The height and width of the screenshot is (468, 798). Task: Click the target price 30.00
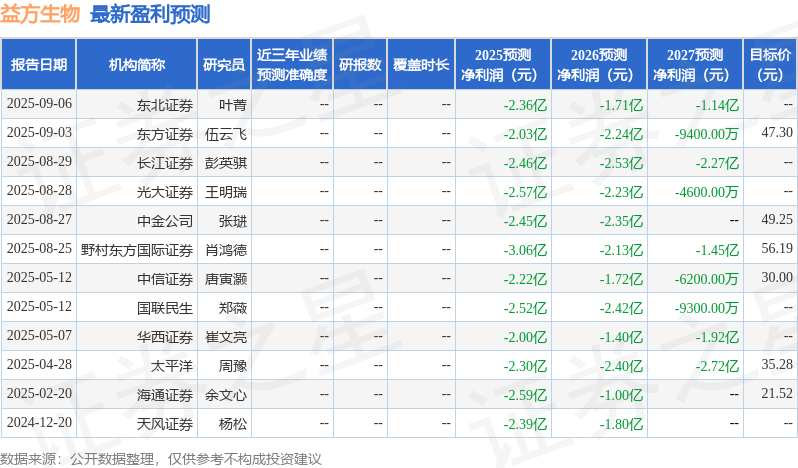click(x=777, y=278)
